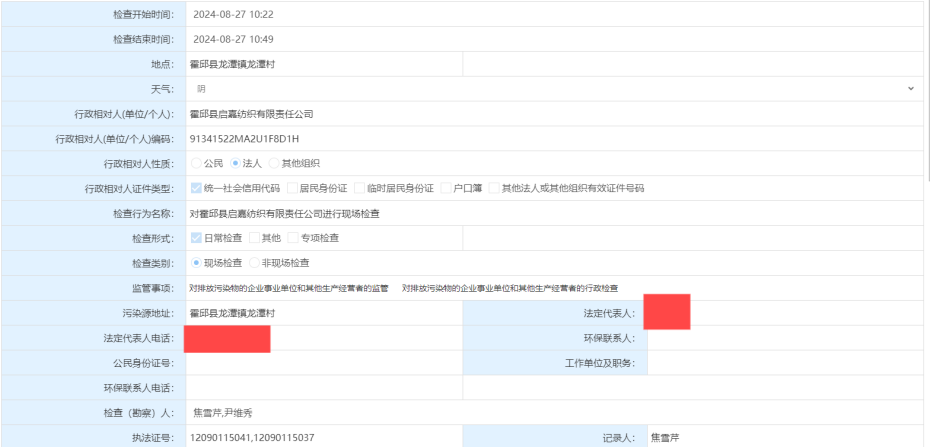Click the 记录人 field 焦雪芹
The image size is (930, 448).
pyautogui.click(x=786, y=437)
